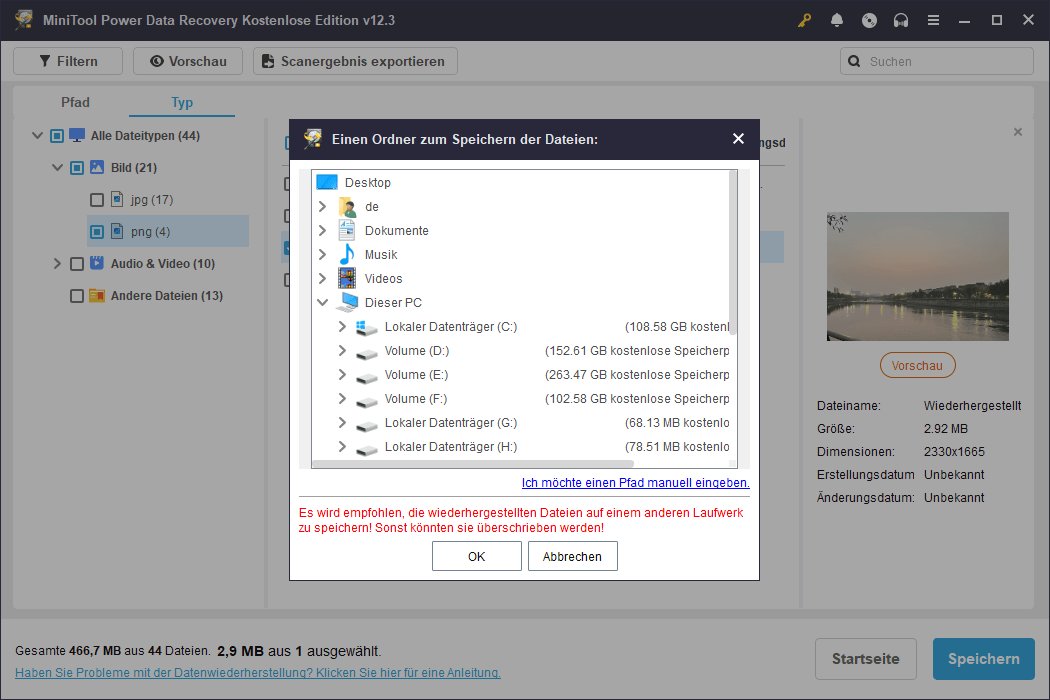The width and height of the screenshot is (1050, 700).
Task: Click the jpg file type icon
Action: tap(117, 199)
